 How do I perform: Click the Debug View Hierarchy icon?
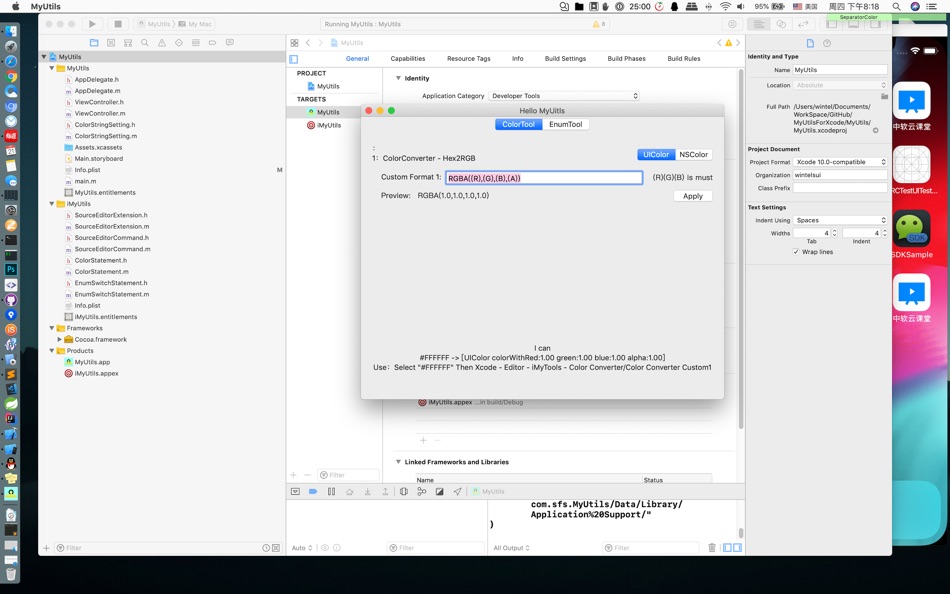click(x=404, y=492)
